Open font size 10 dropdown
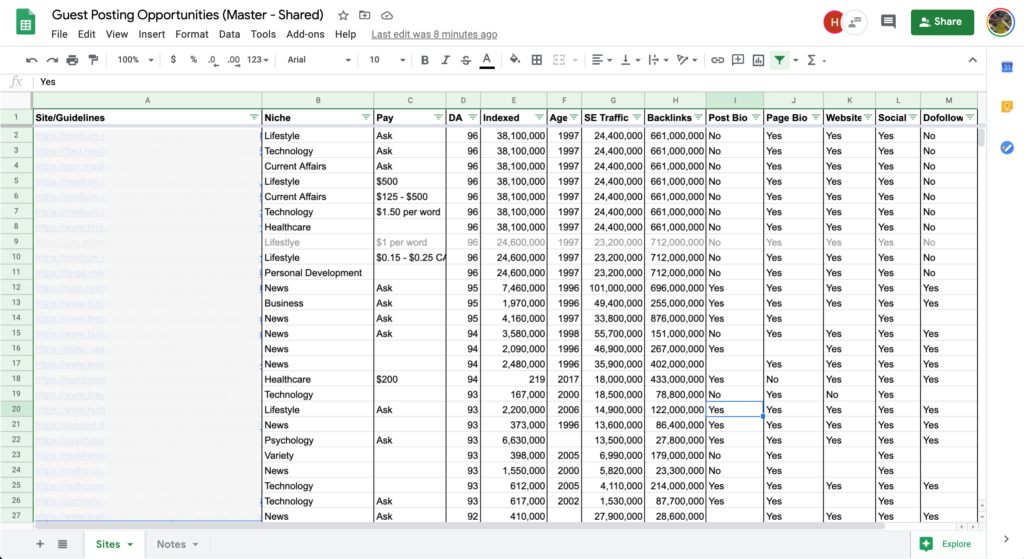The image size is (1024, 559). [387, 60]
